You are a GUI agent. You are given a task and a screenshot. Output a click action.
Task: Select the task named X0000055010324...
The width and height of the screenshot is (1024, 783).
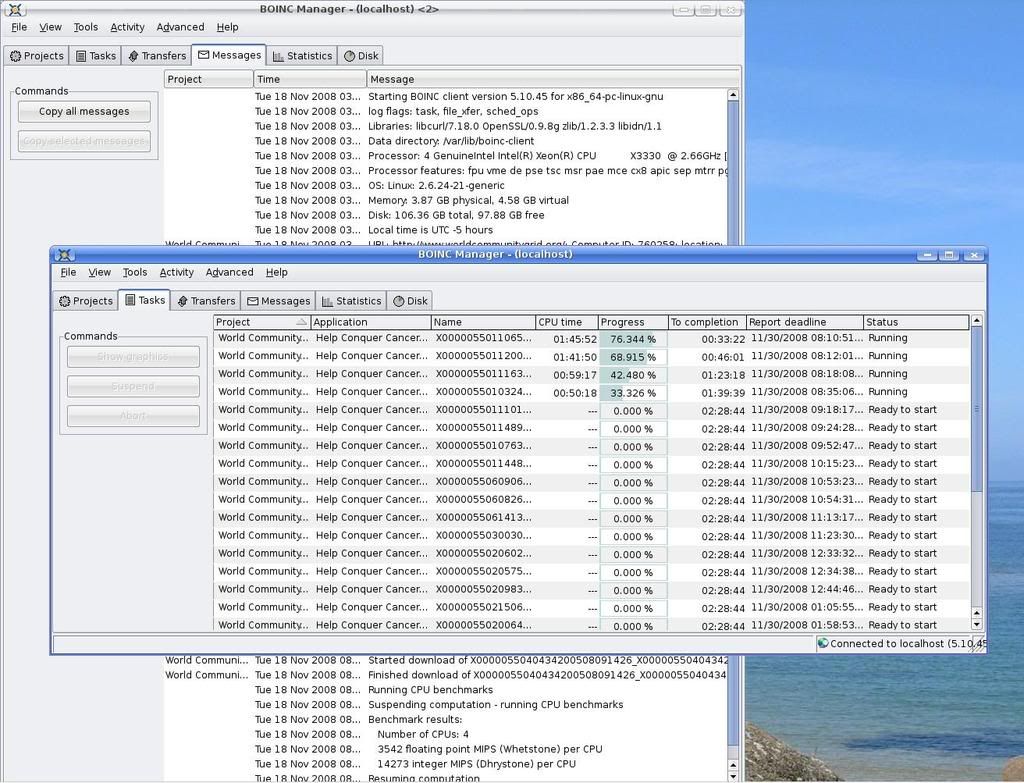[592, 392]
